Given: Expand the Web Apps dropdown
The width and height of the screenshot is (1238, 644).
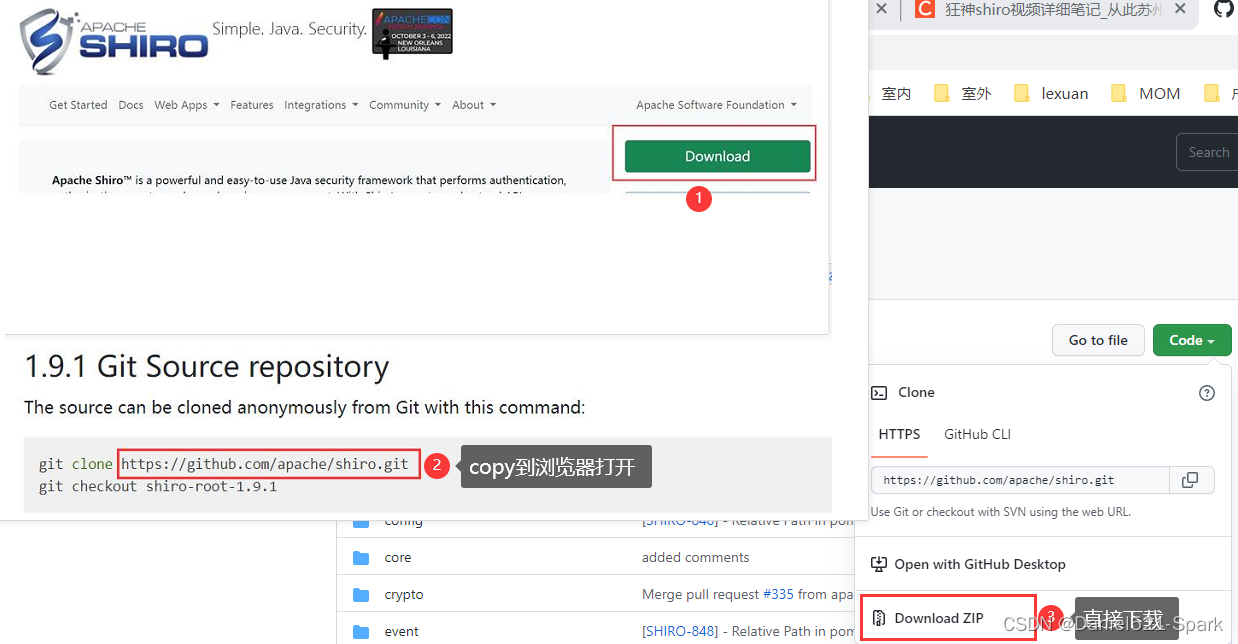Looking at the screenshot, I should (x=186, y=105).
